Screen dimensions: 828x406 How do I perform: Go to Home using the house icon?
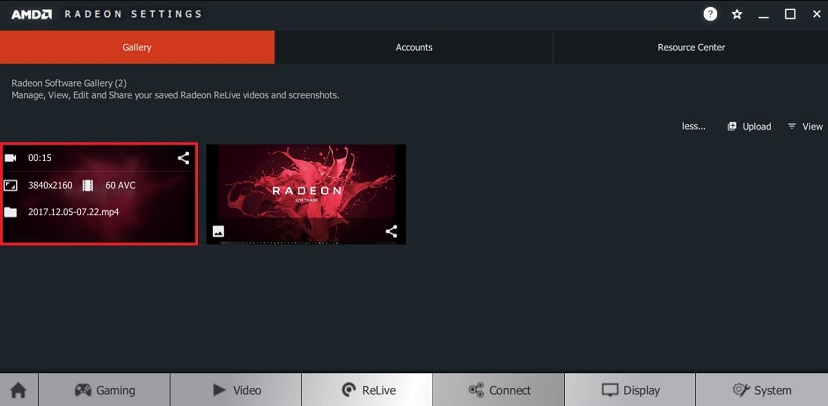point(18,390)
